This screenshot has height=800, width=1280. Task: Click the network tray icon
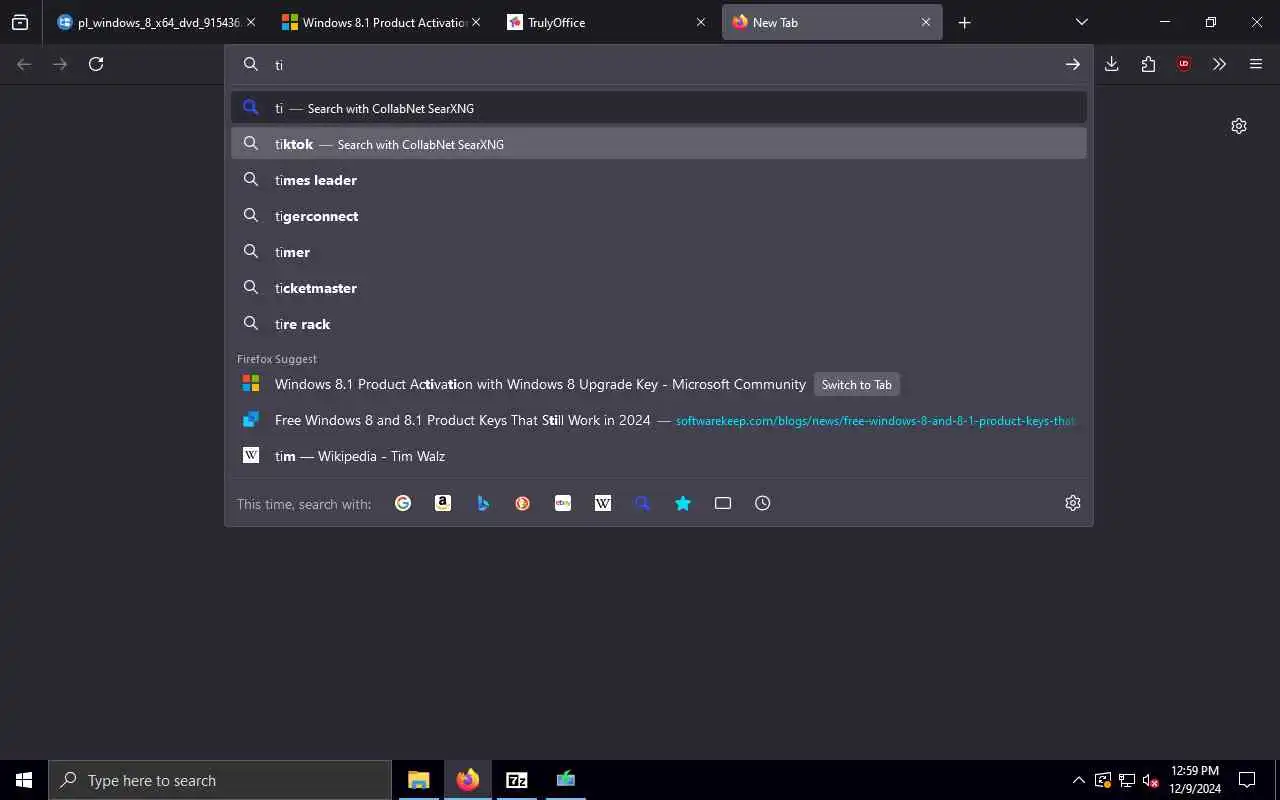(1127, 780)
